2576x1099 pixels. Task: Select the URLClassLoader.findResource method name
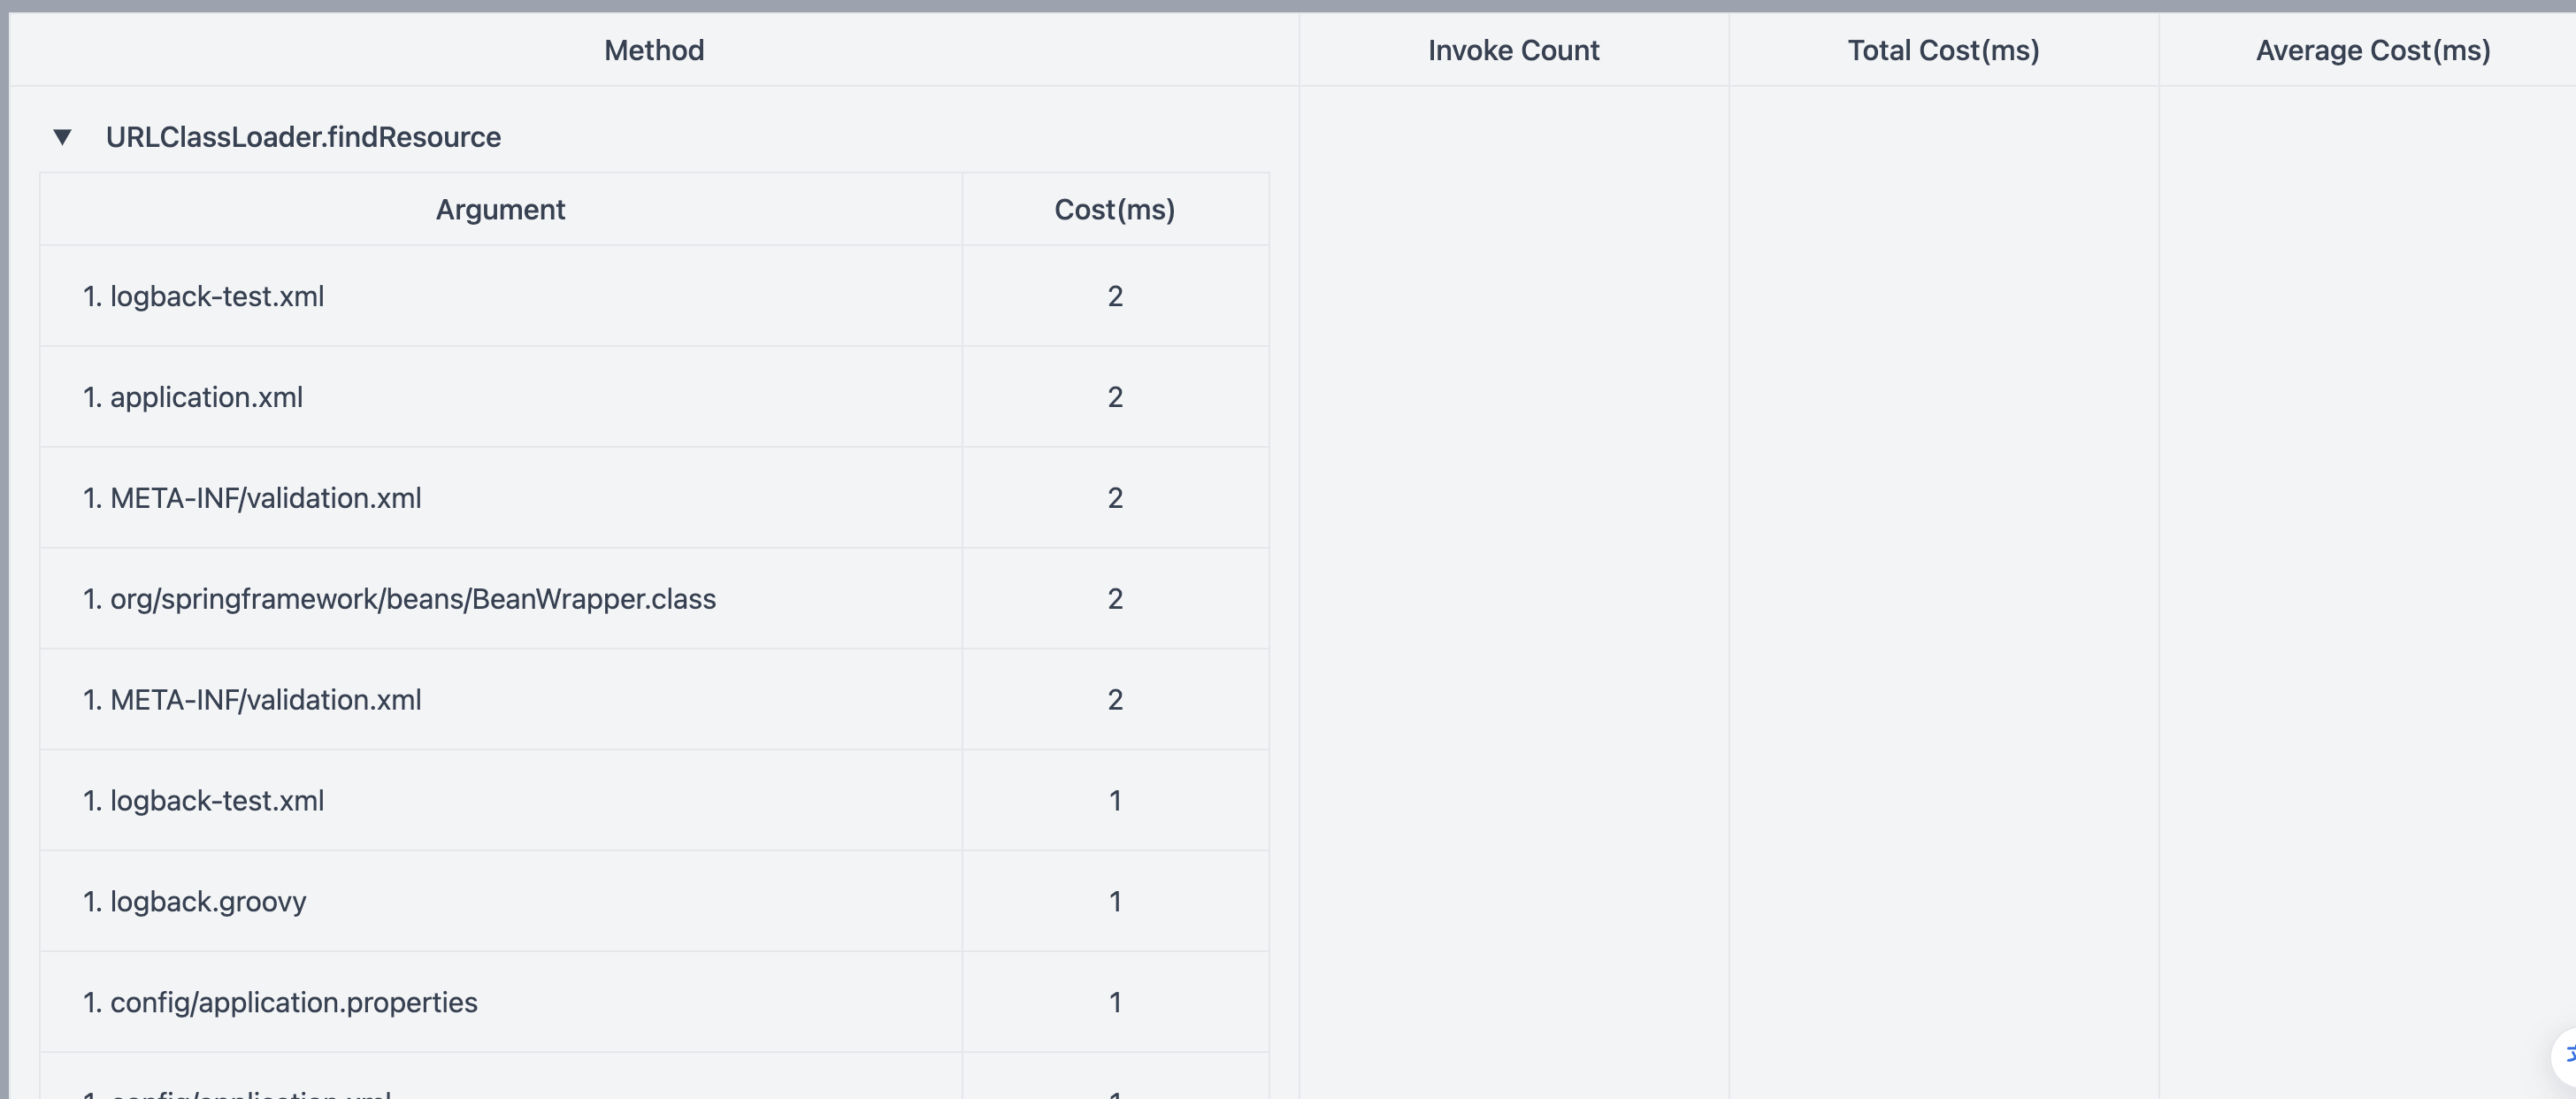click(x=303, y=137)
